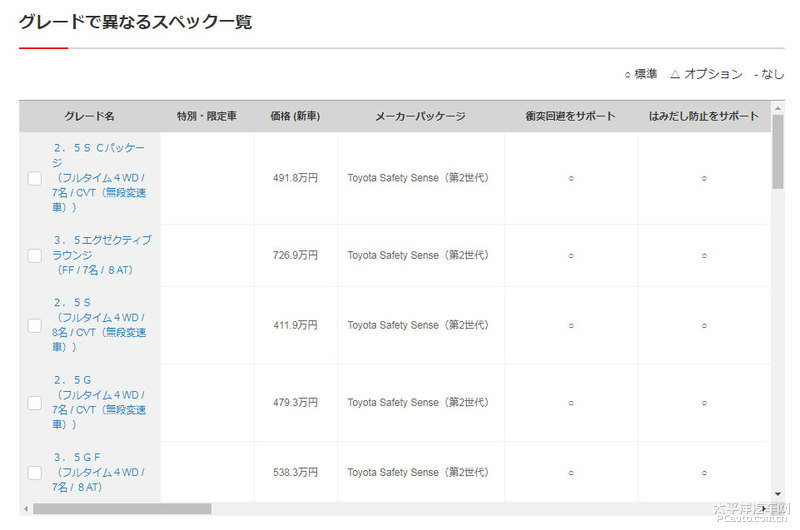
Task: Click the 価格 (新車) column header
Action: [295, 117]
